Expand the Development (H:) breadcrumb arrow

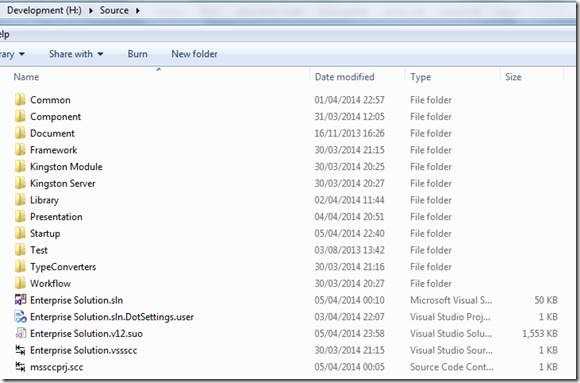[91, 11]
